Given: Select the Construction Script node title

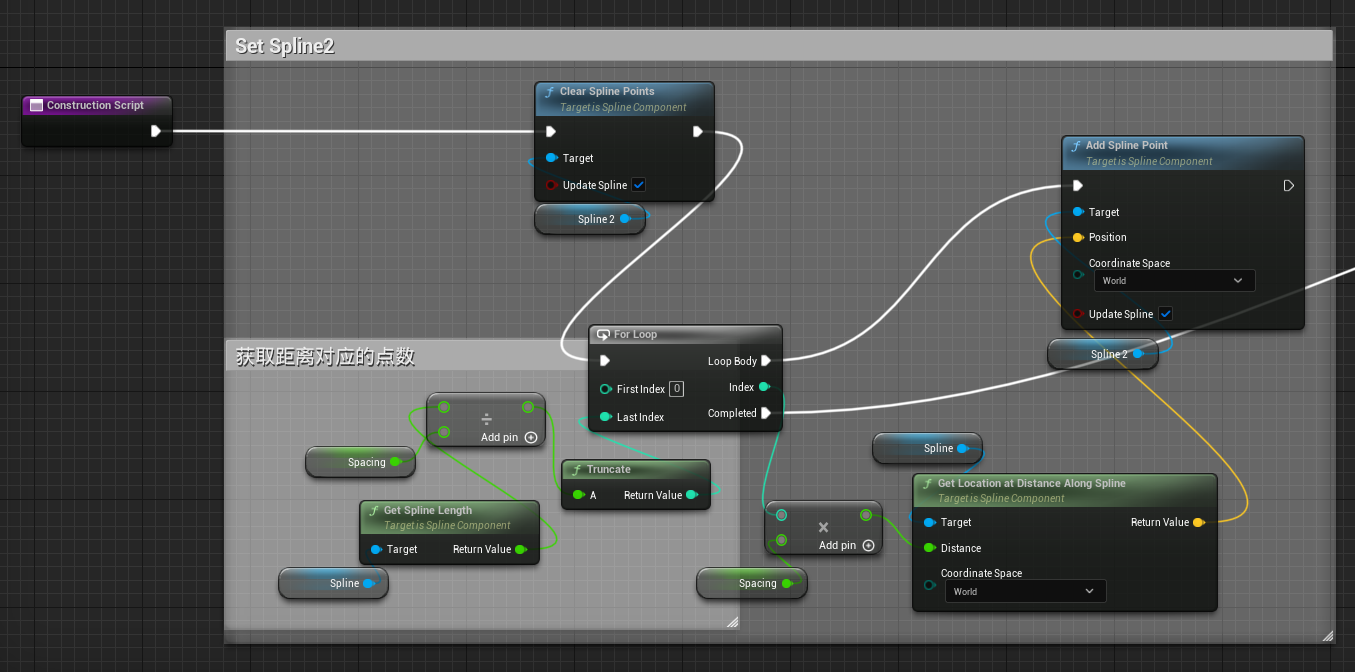Looking at the screenshot, I should [95, 105].
